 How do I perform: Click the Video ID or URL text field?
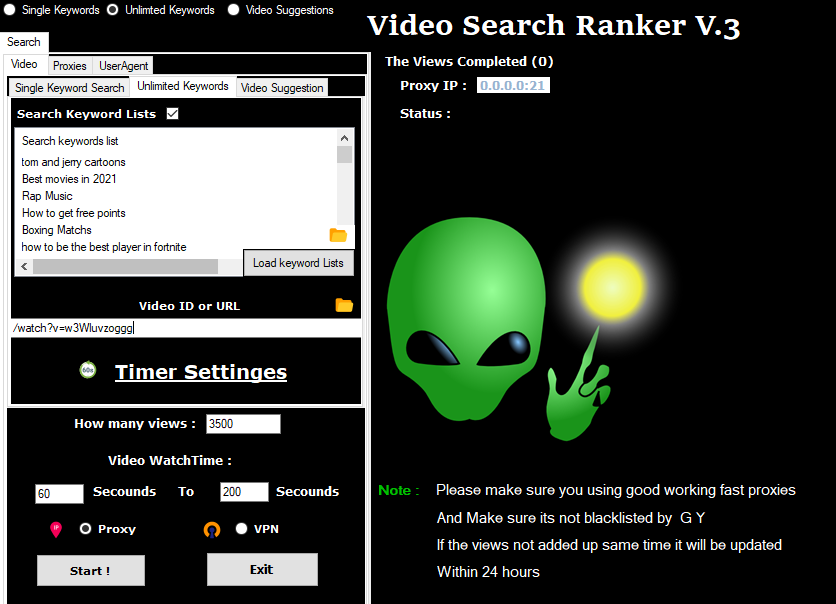coord(186,328)
